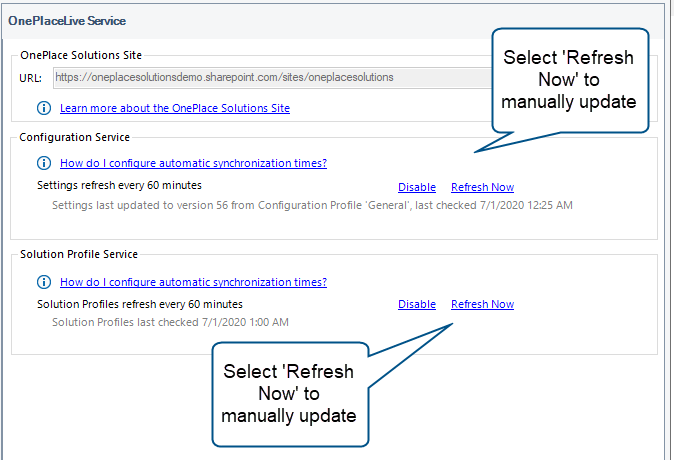Viewport: 674px width, 460px height.
Task: Open synchronization times help under Configuration Service
Action: click(193, 163)
